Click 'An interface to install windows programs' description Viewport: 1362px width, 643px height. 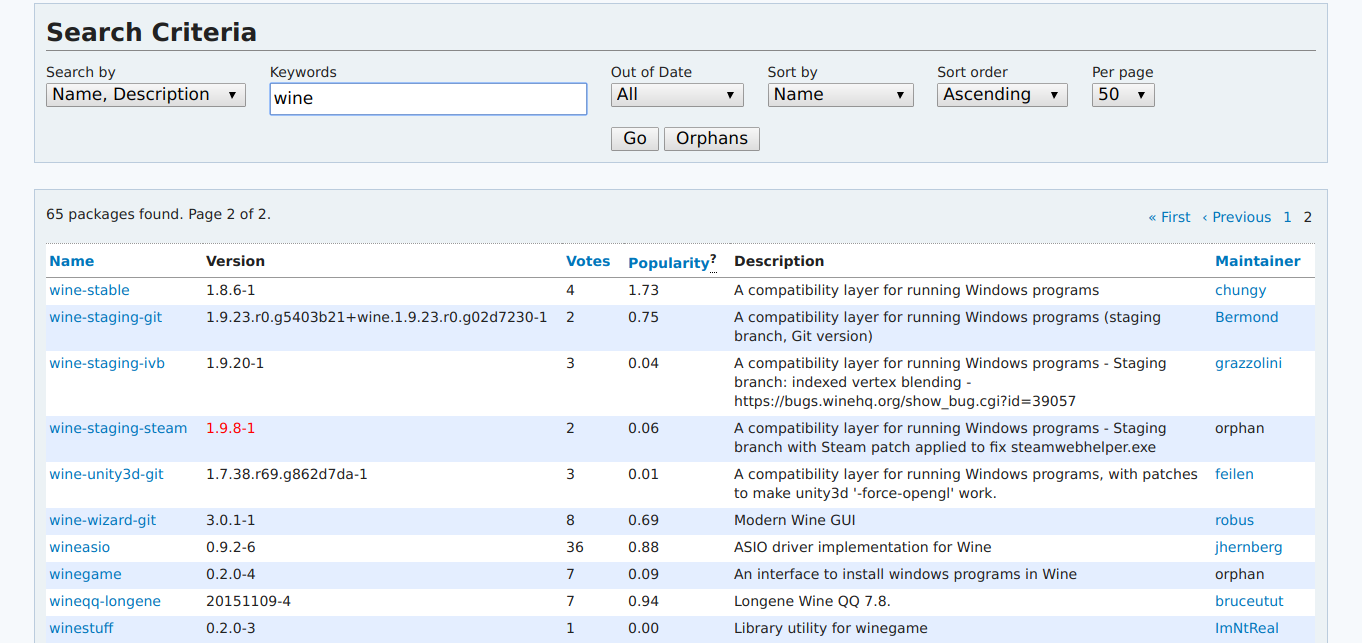point(906,574)
